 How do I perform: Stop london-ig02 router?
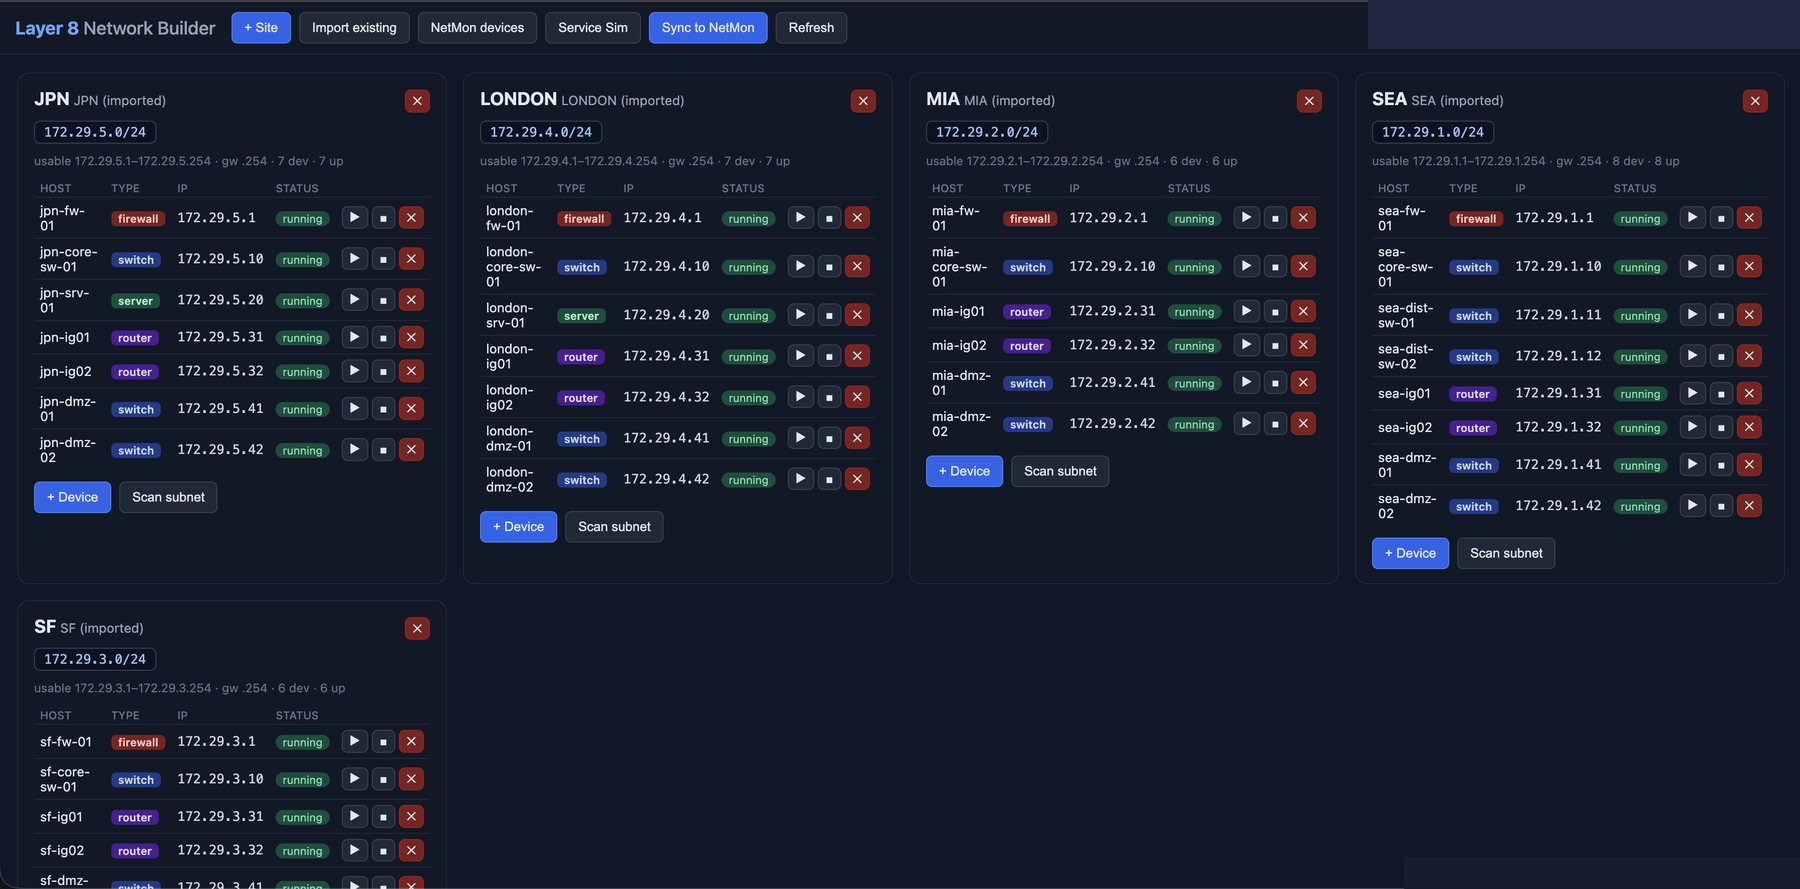pos(829,397)
